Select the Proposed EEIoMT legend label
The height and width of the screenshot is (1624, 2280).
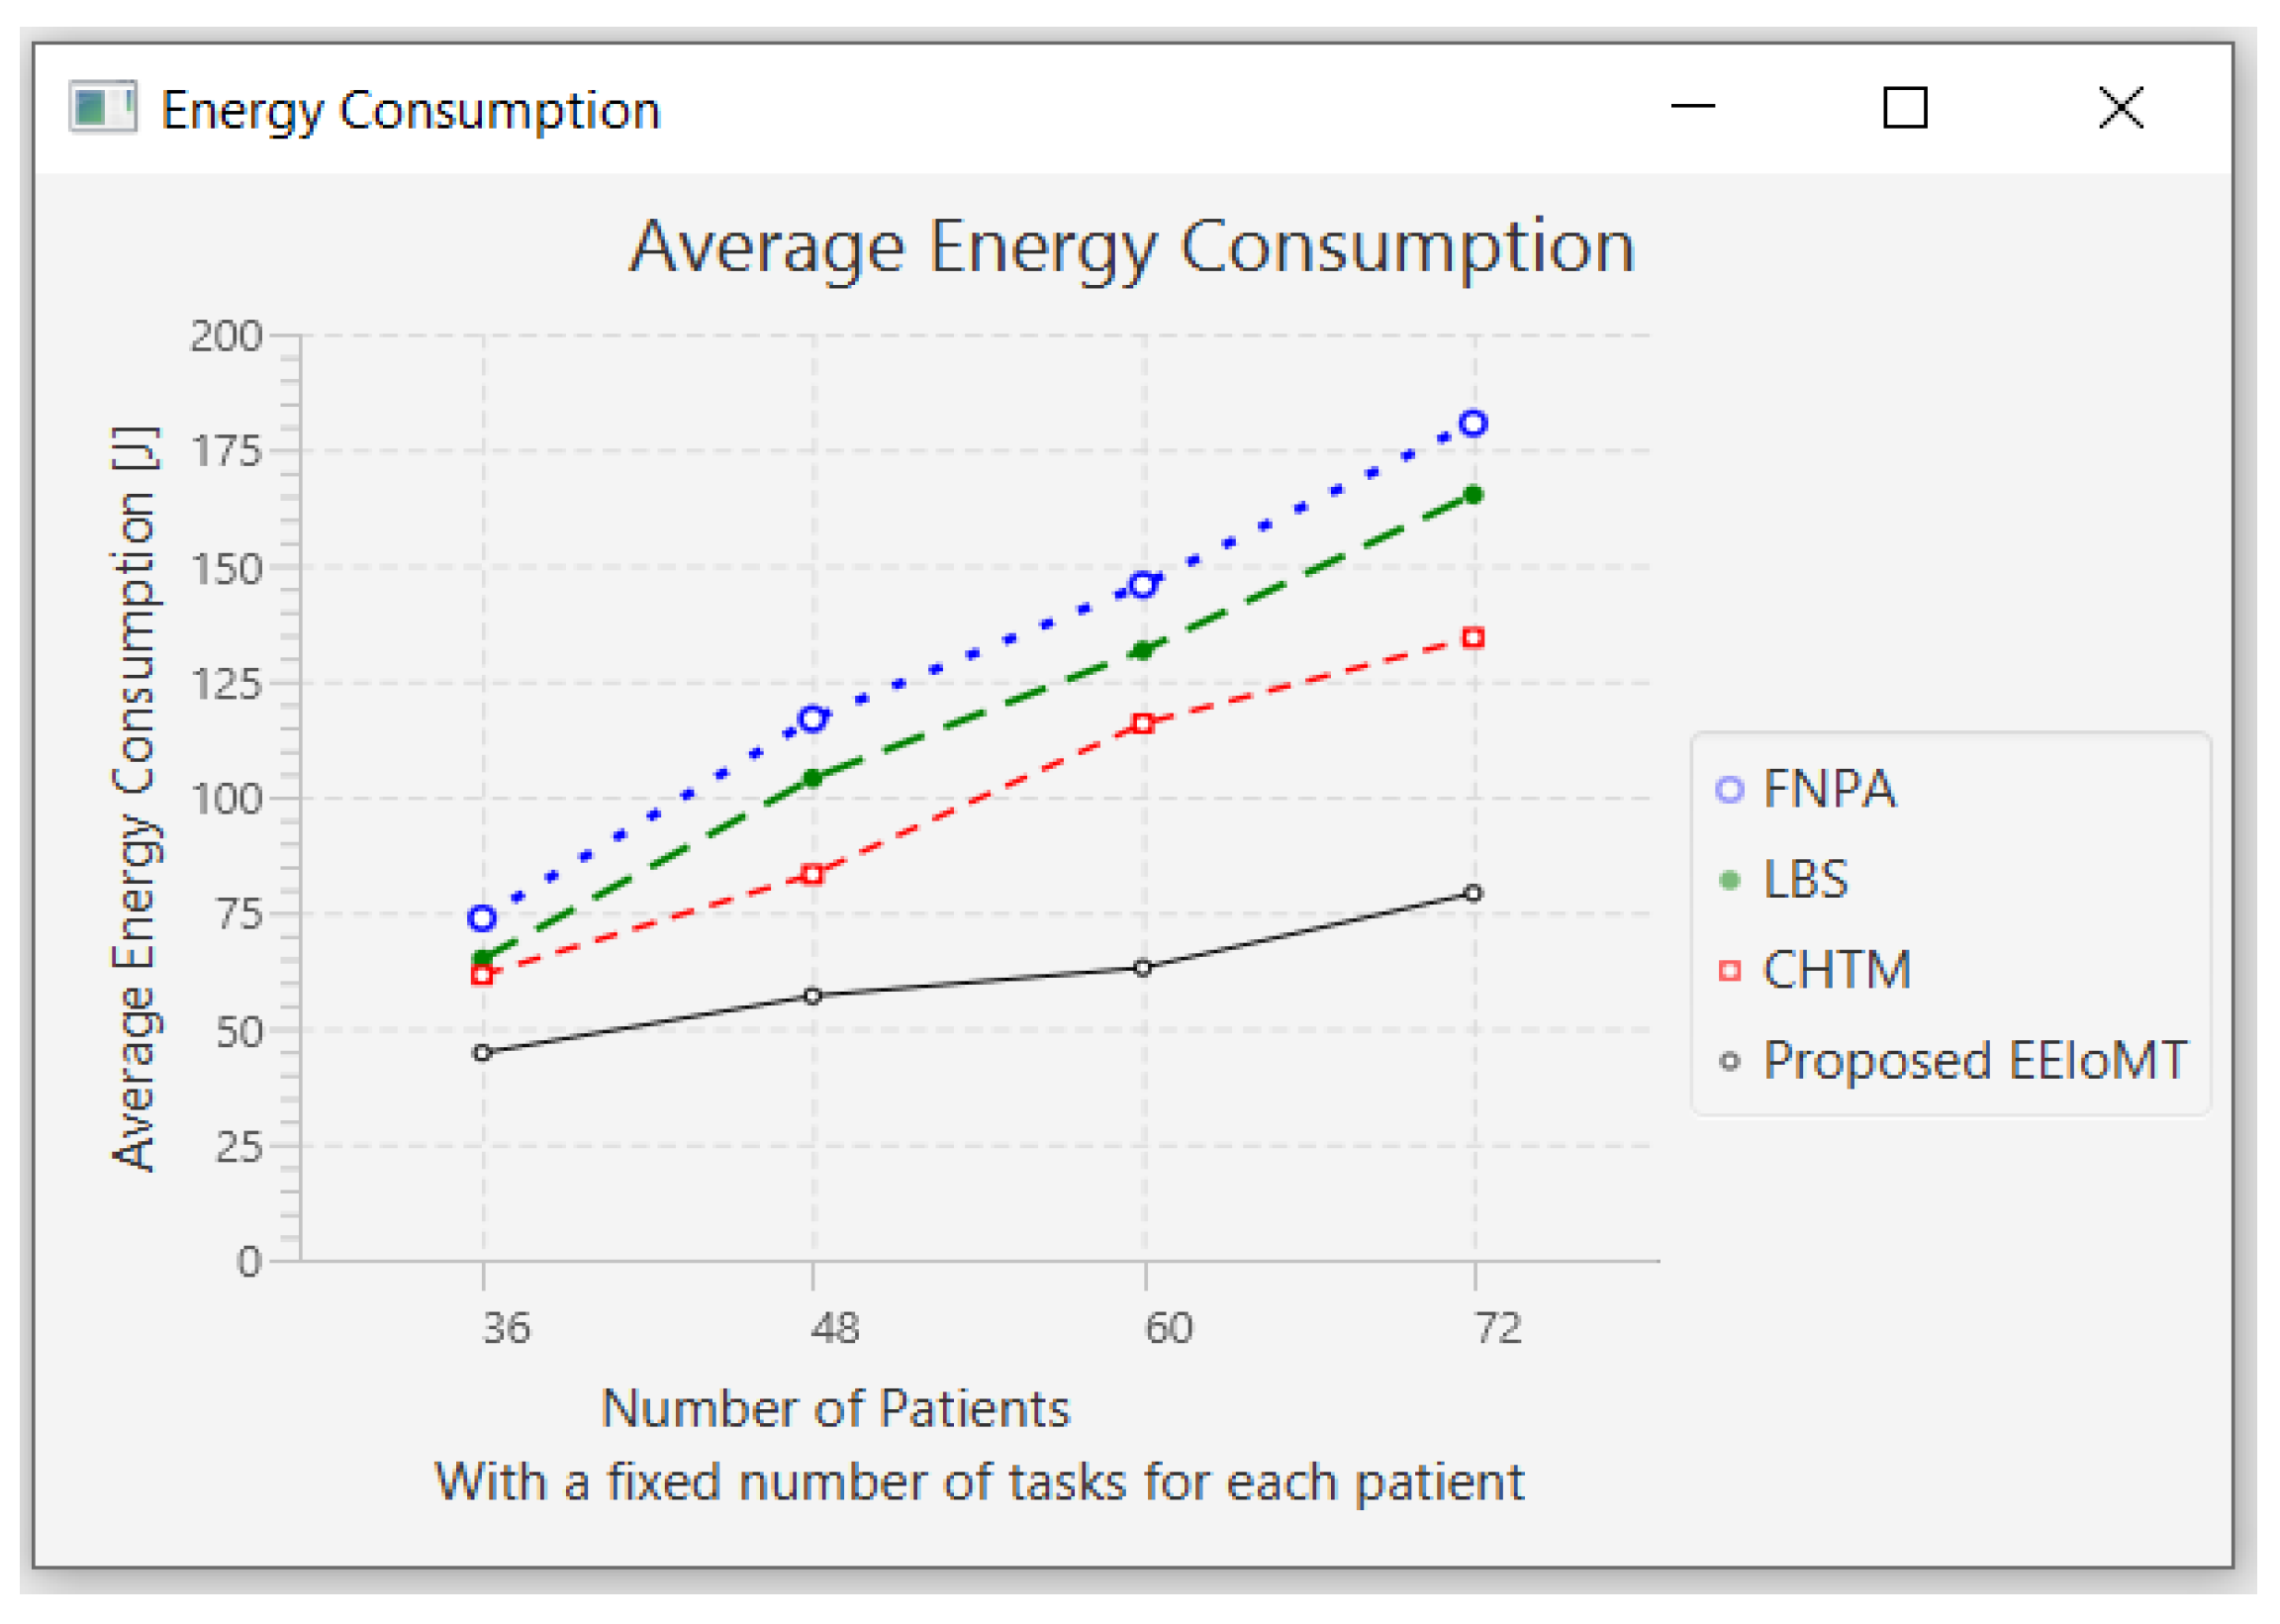(1975, 1062)
